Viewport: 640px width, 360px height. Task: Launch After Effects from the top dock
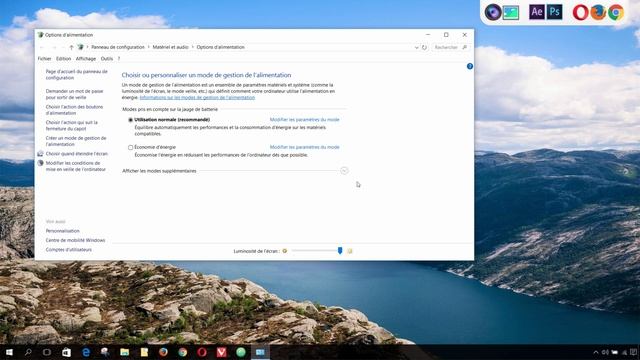[536, 12]
